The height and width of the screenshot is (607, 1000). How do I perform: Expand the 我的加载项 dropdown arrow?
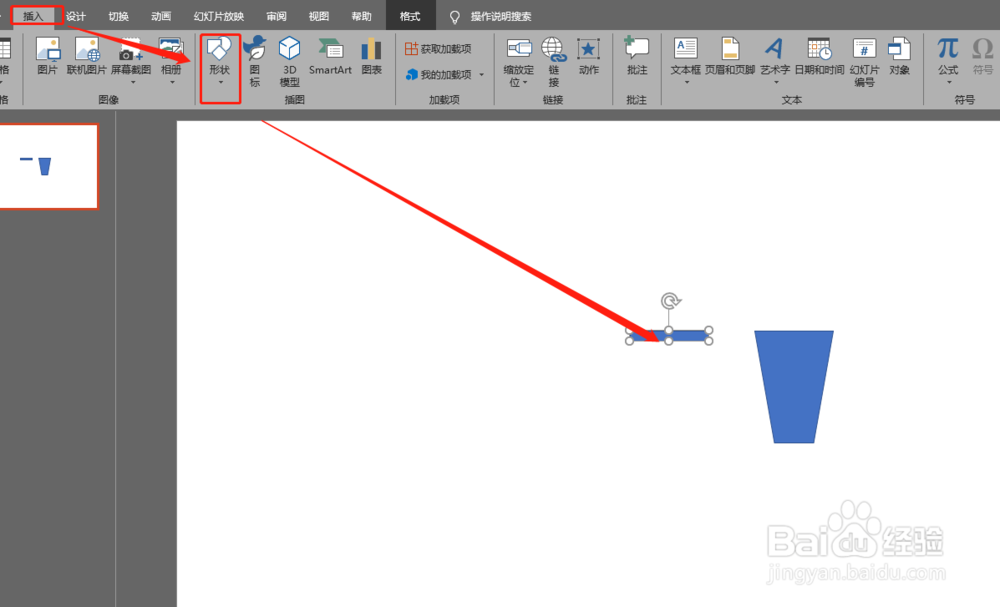(482, 75)
